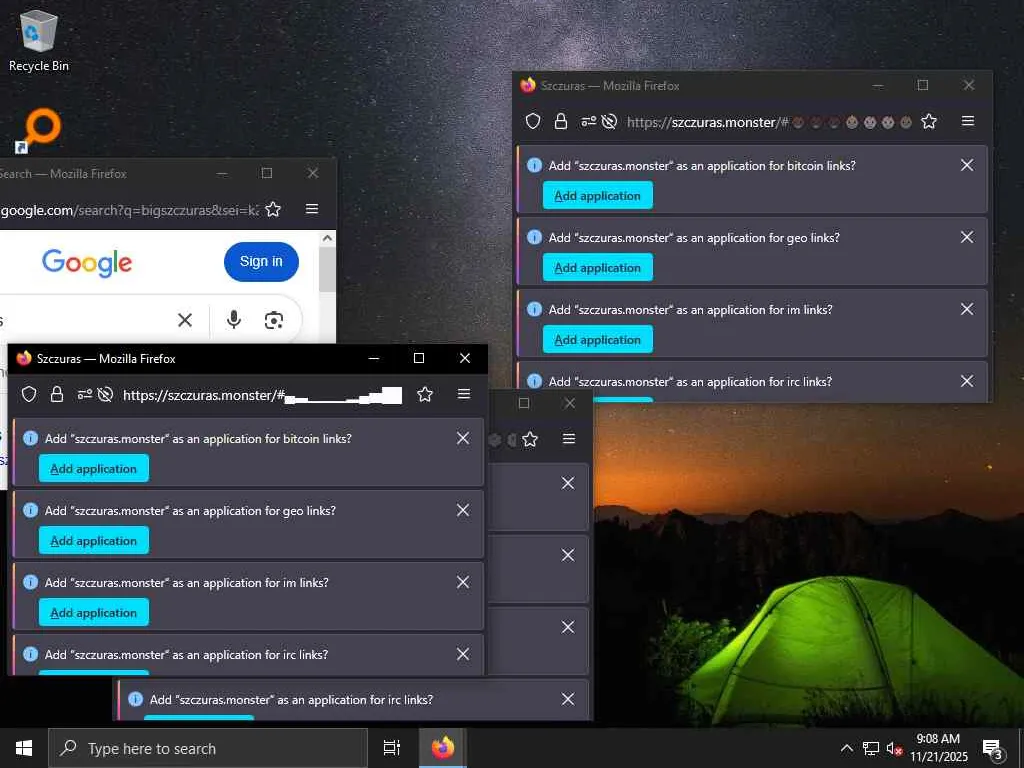Viewport: 1024px width, 768px height.
Task: Dismiss the irc links notification in the top-right window
Action: (x=967, y=381)
